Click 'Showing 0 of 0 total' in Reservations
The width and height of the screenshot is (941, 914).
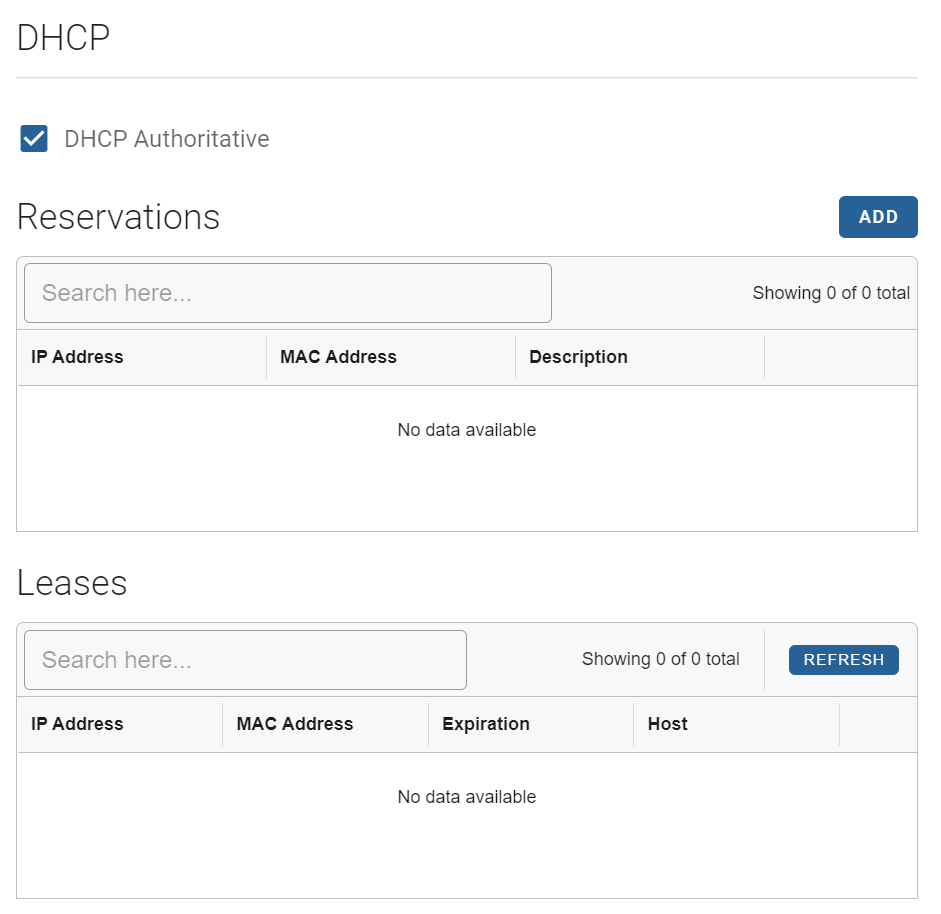point(830,292)
